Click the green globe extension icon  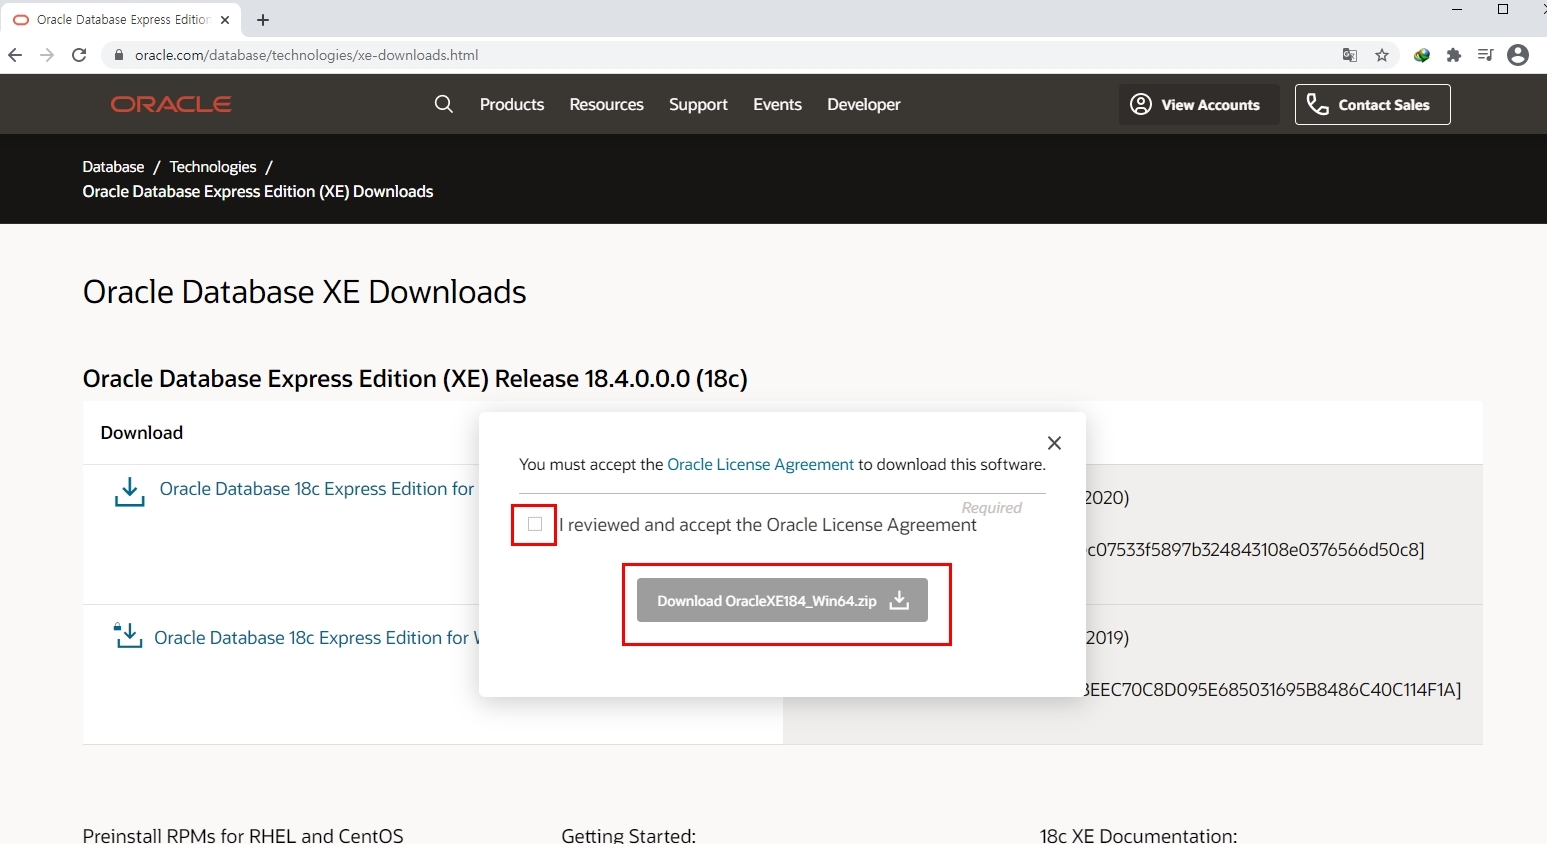(1422, 55)
